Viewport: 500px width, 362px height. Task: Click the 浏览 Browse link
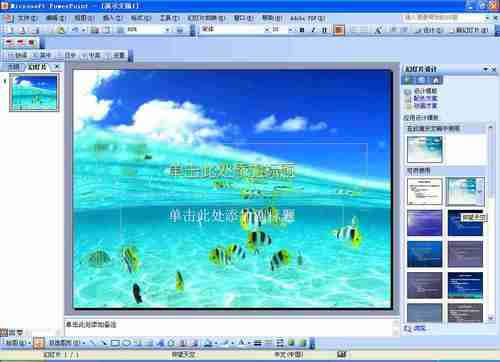point(419,328)
